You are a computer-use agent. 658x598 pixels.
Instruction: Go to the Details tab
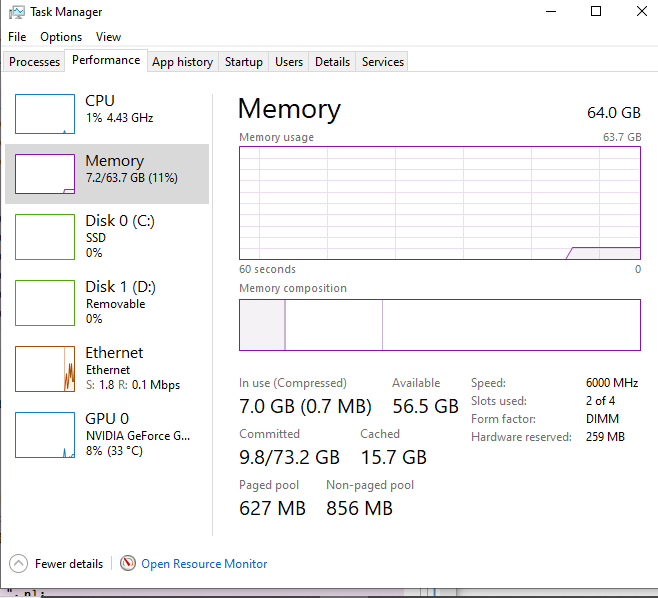[332, 62]
